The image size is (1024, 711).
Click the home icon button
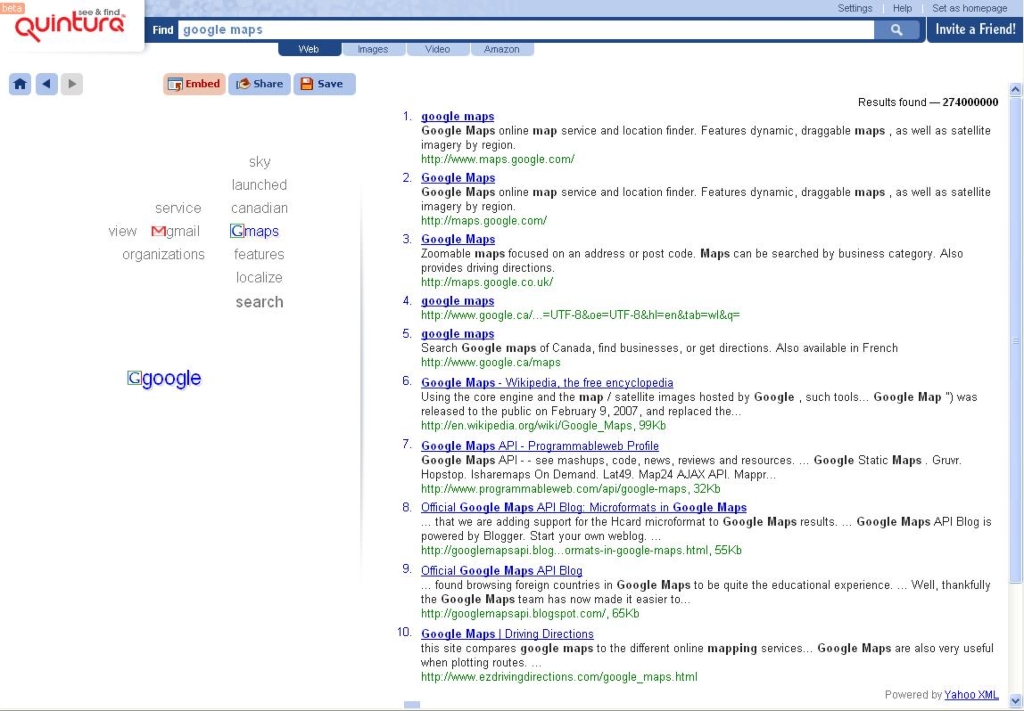pos(20,84)
